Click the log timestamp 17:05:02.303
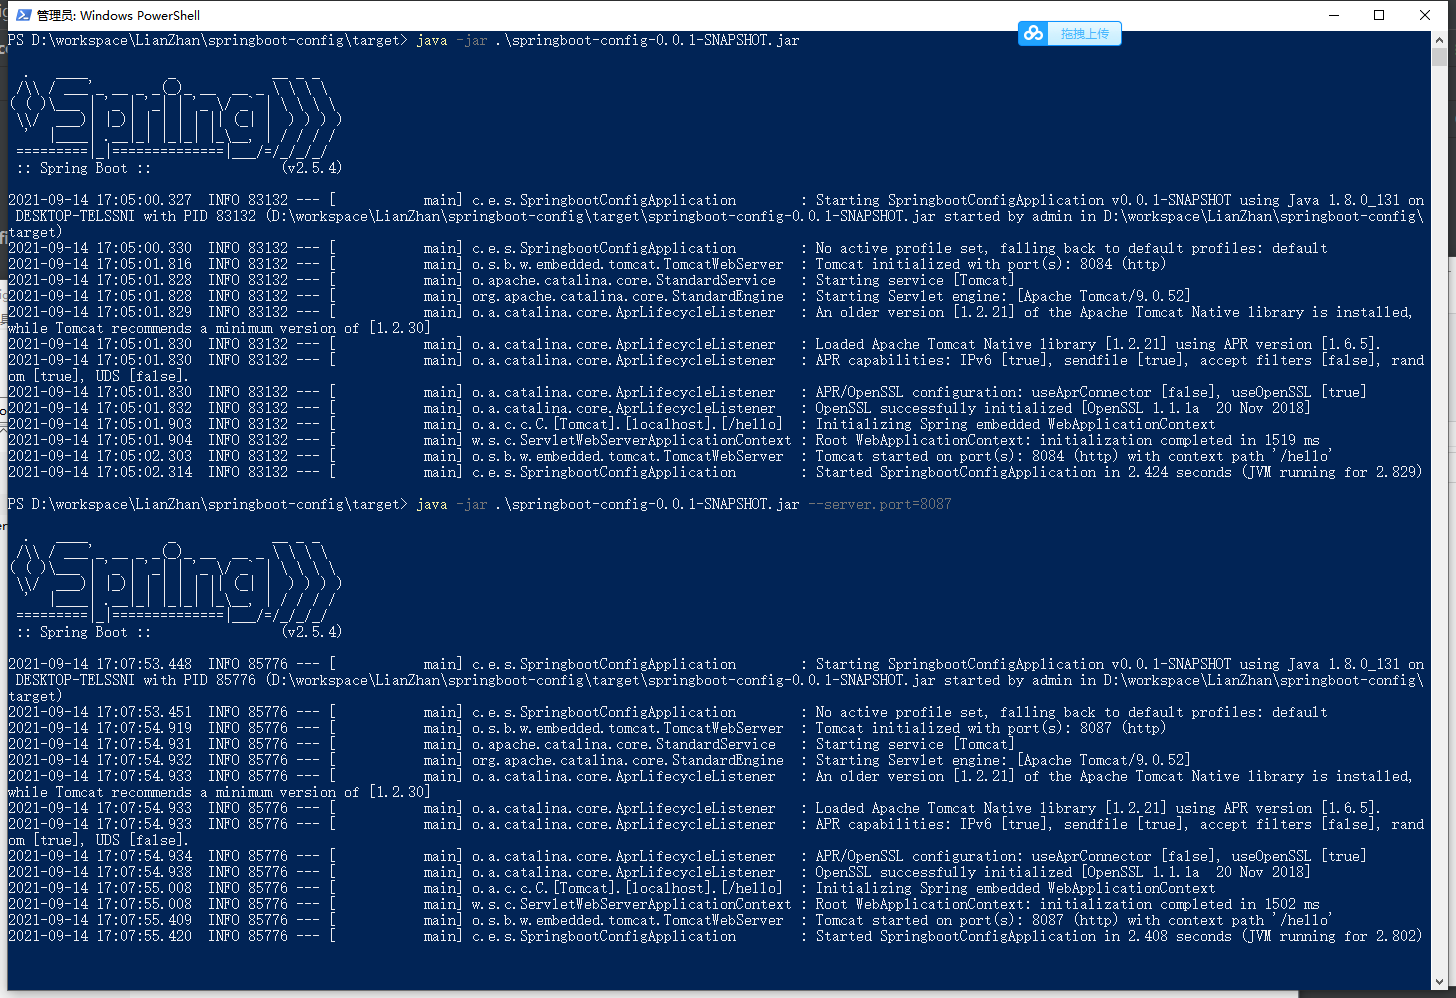The height and width of the screenshot is (998, 1456). (x=144, y=456)
